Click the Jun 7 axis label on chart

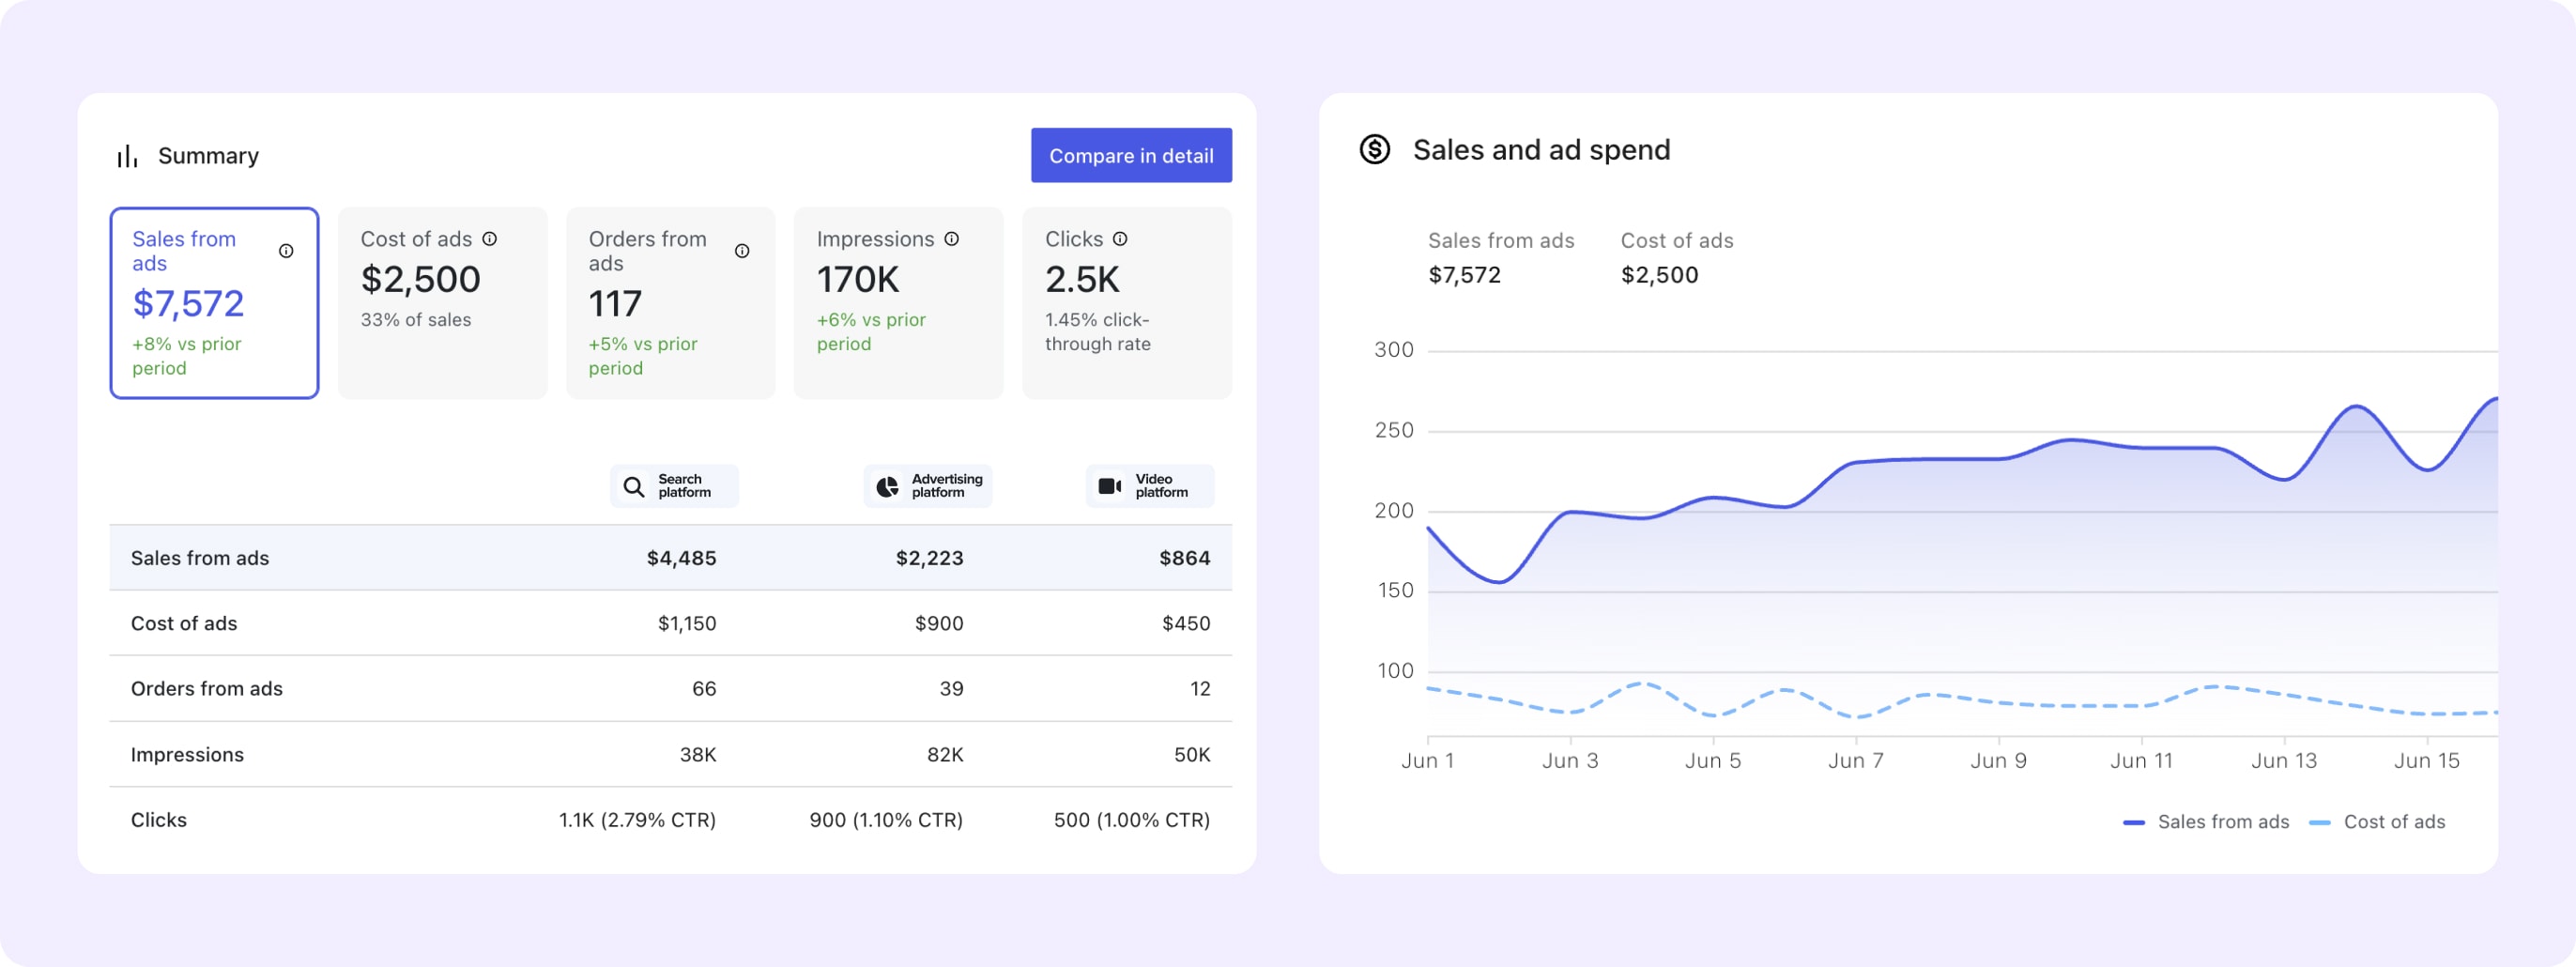coord(1856,761)
